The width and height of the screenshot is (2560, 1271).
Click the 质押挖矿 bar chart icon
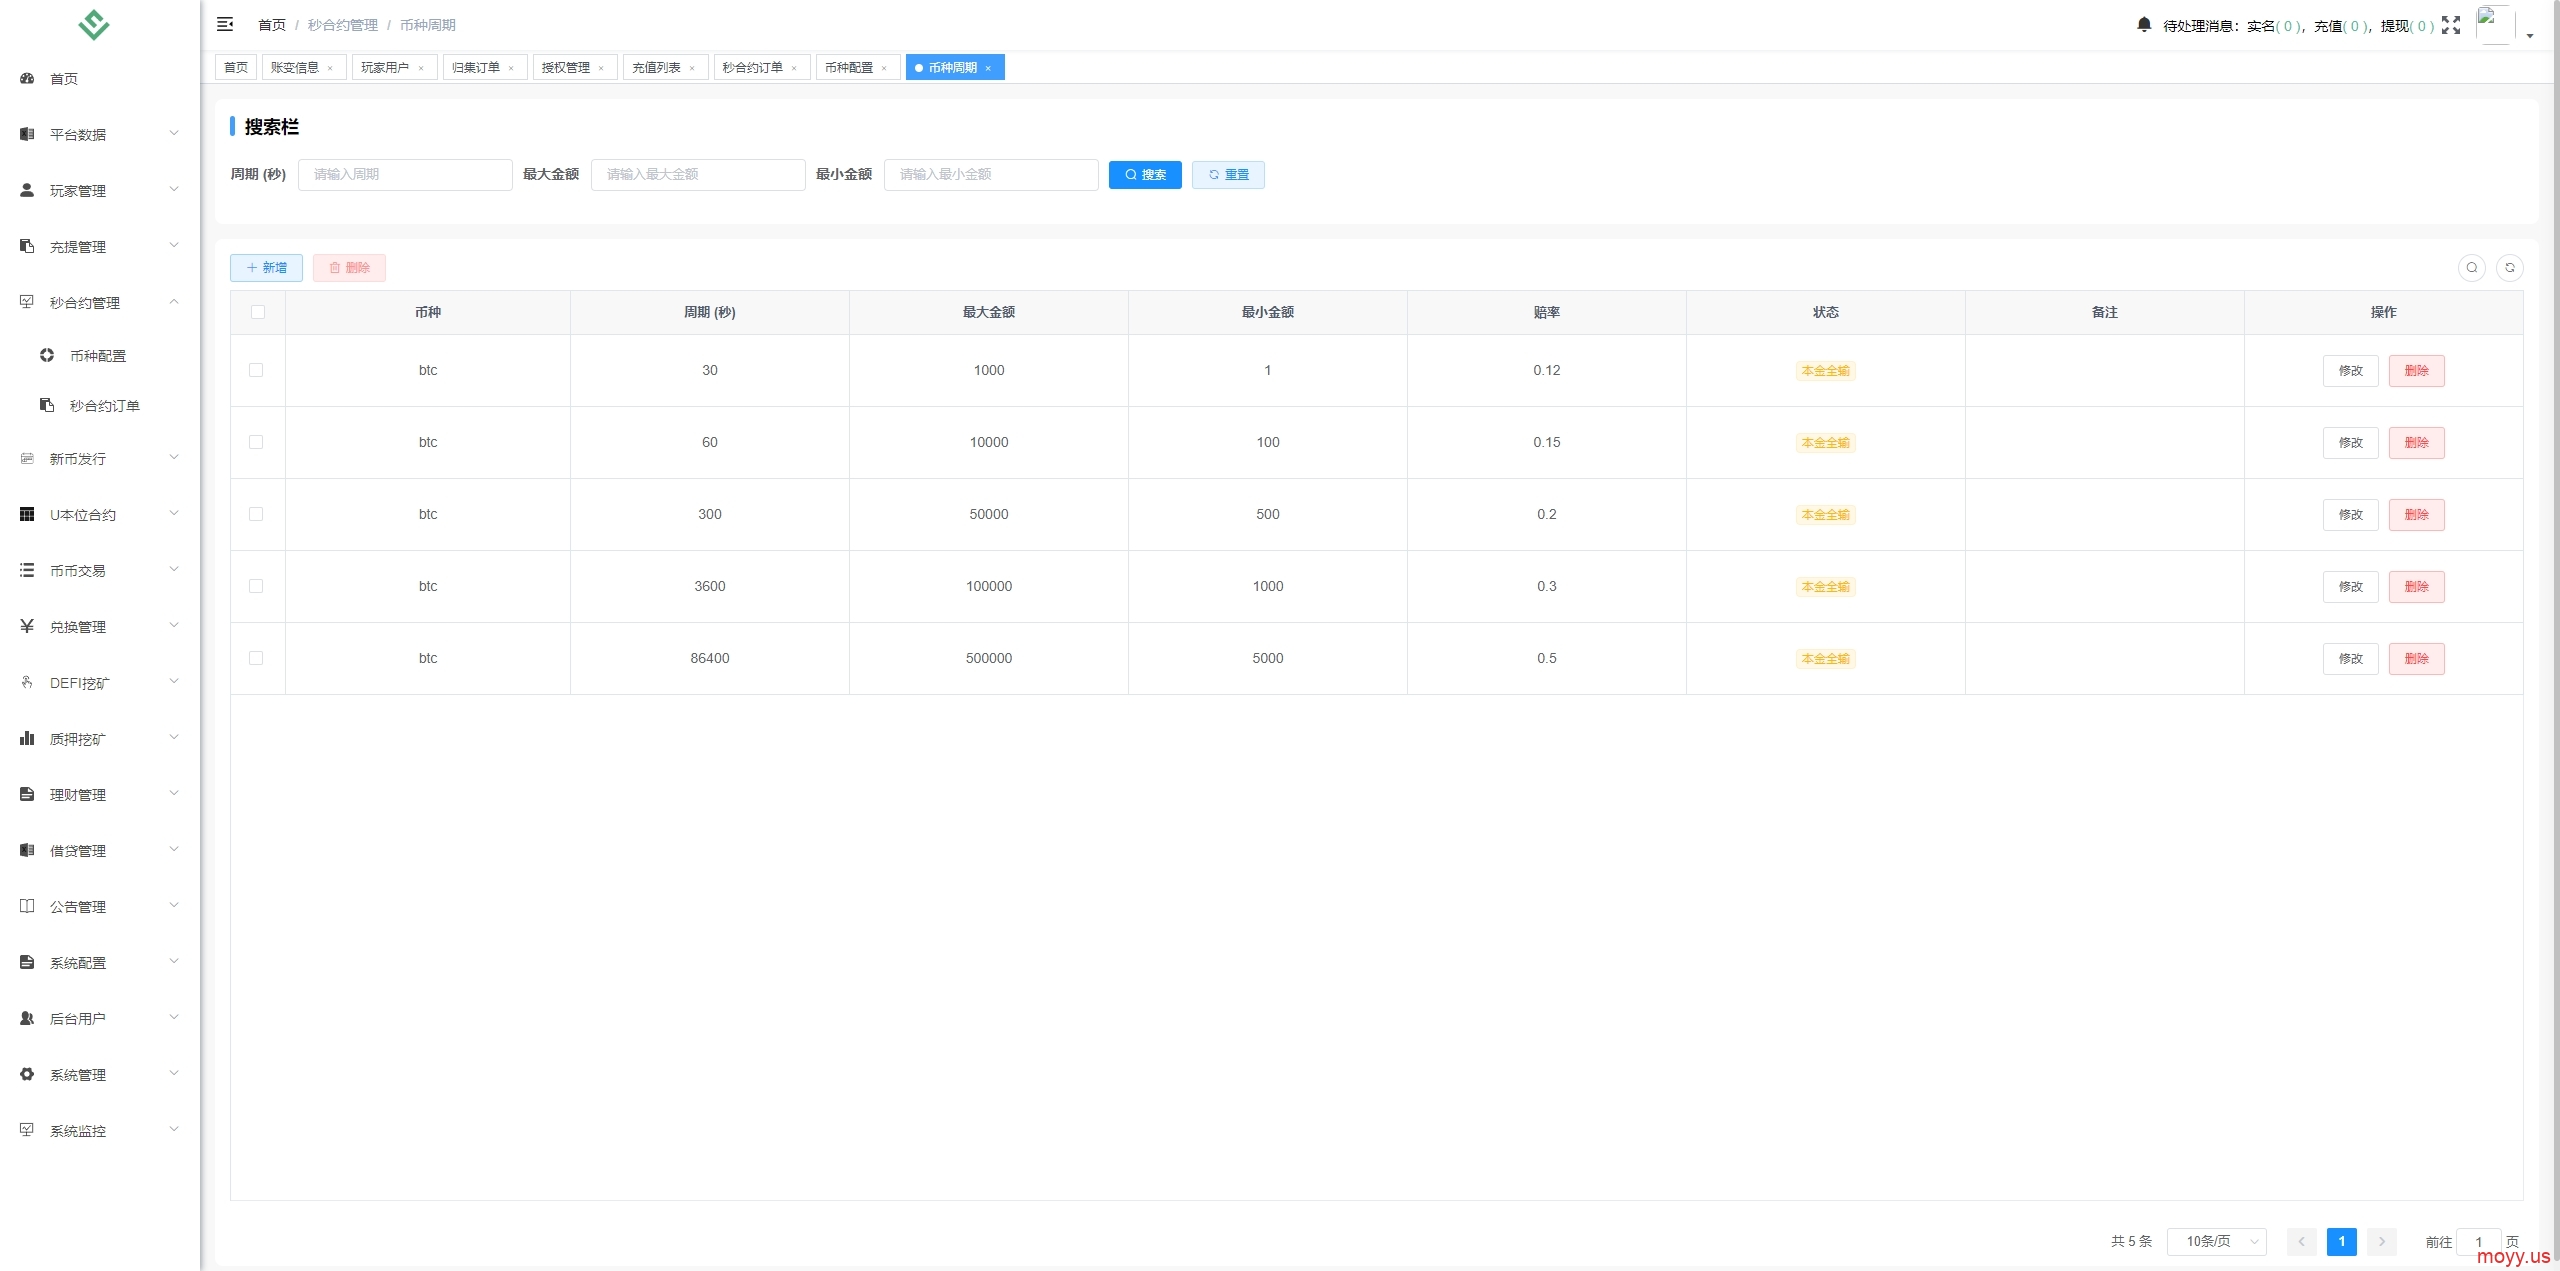(27, 738)
